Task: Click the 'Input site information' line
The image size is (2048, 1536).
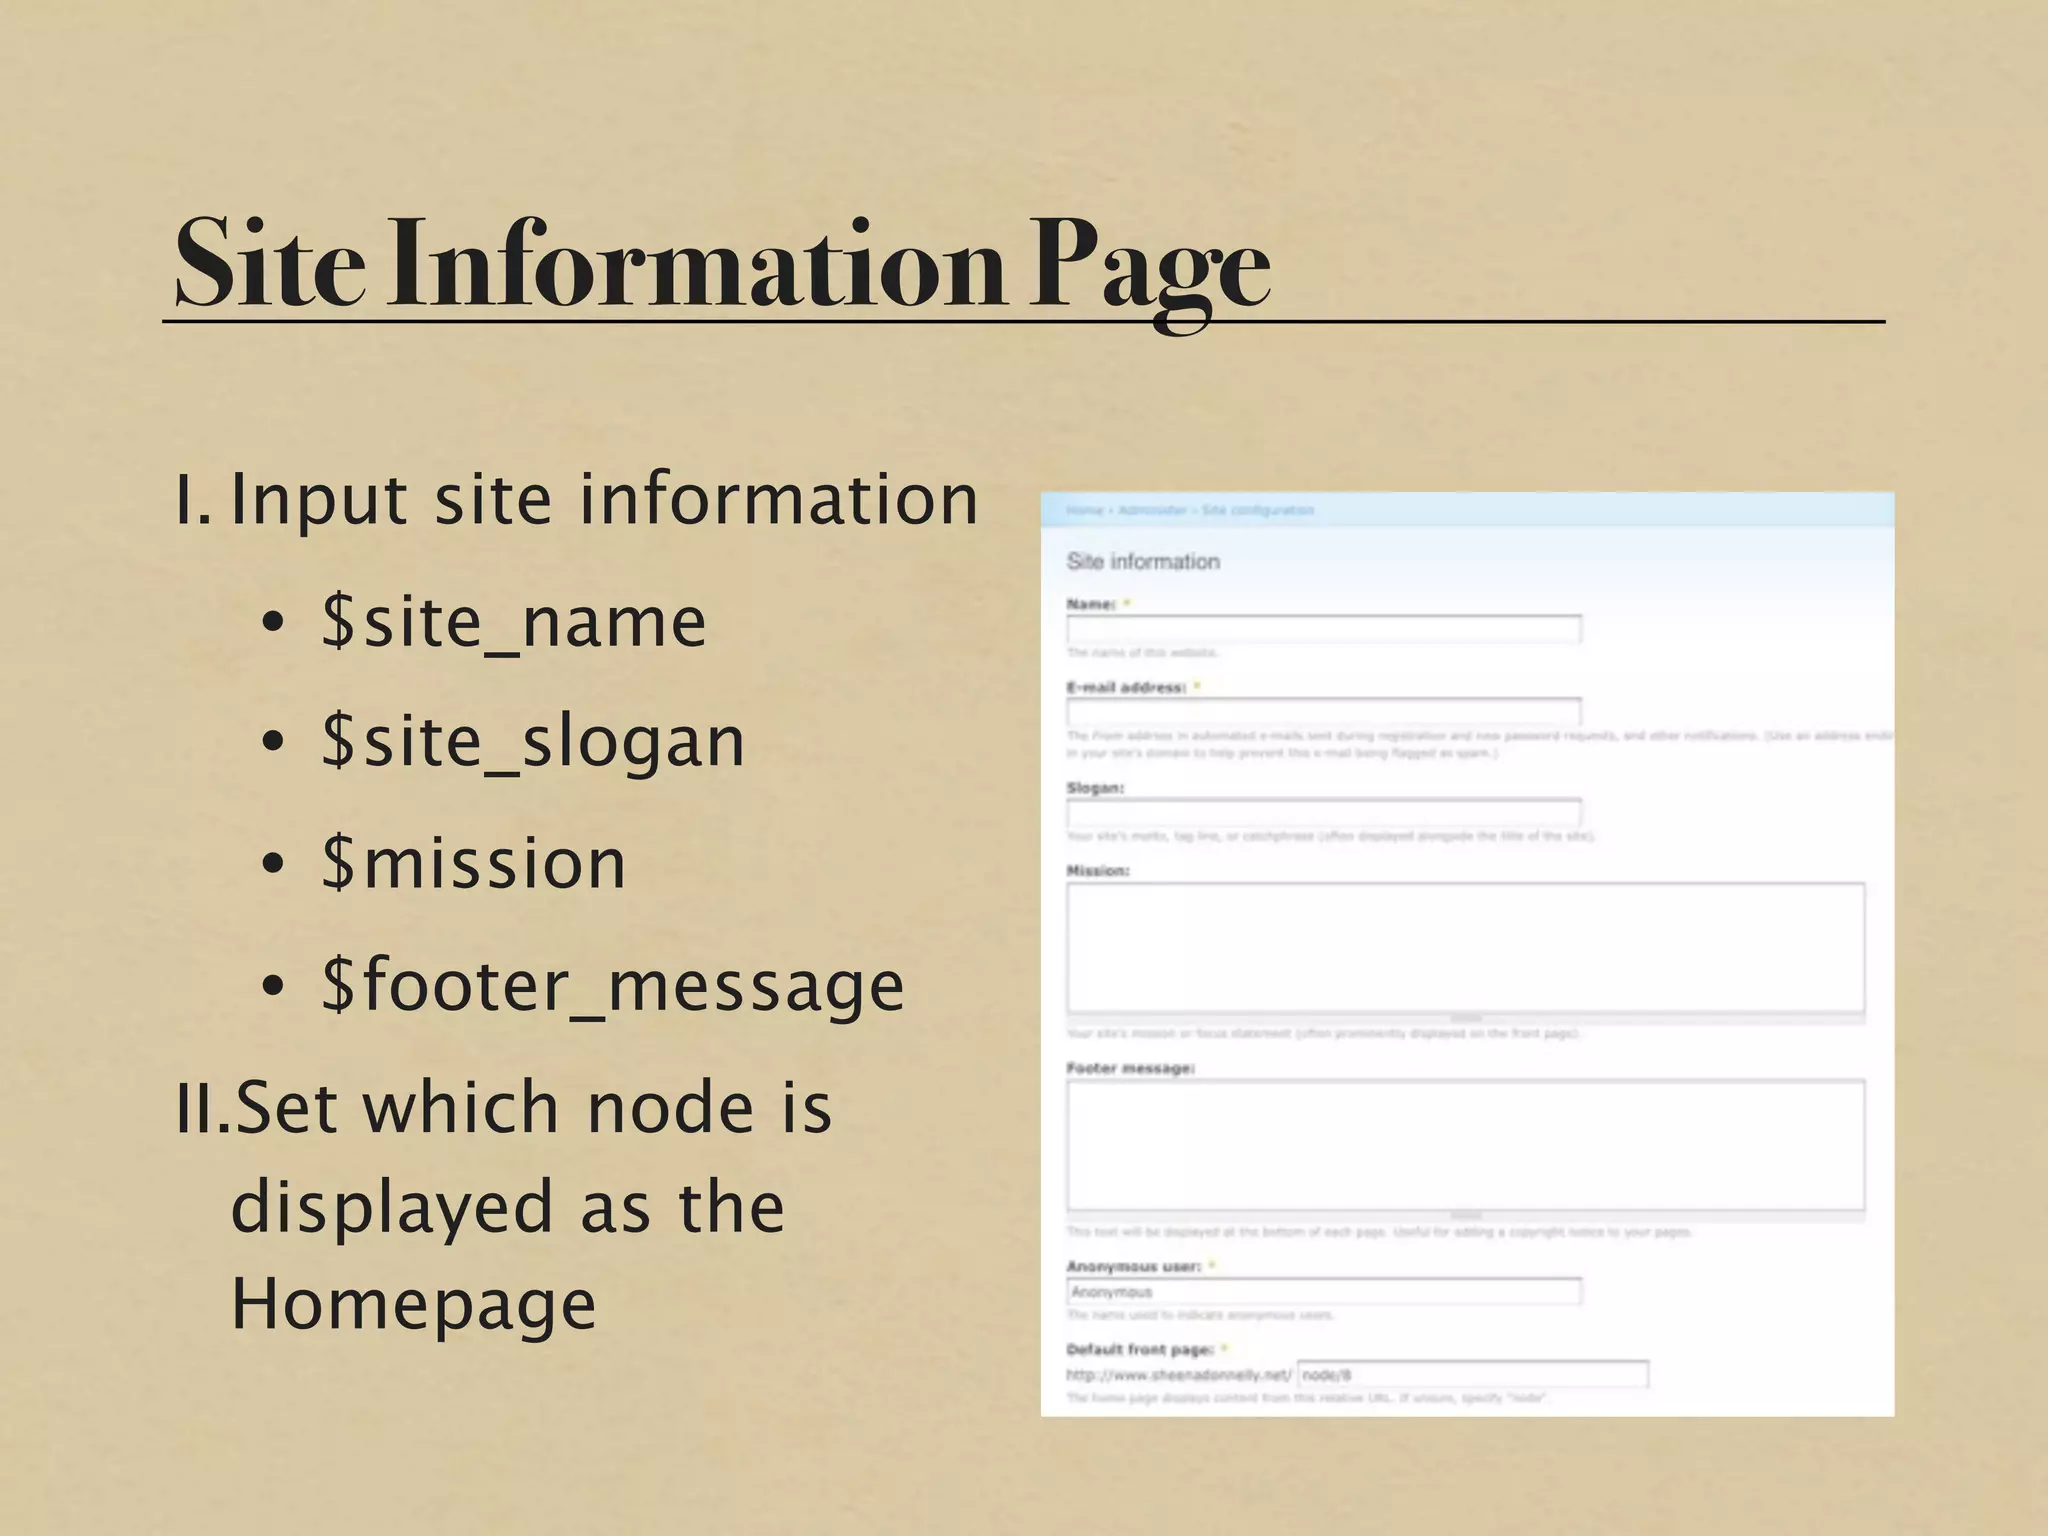Action: [x=604, y=499]
